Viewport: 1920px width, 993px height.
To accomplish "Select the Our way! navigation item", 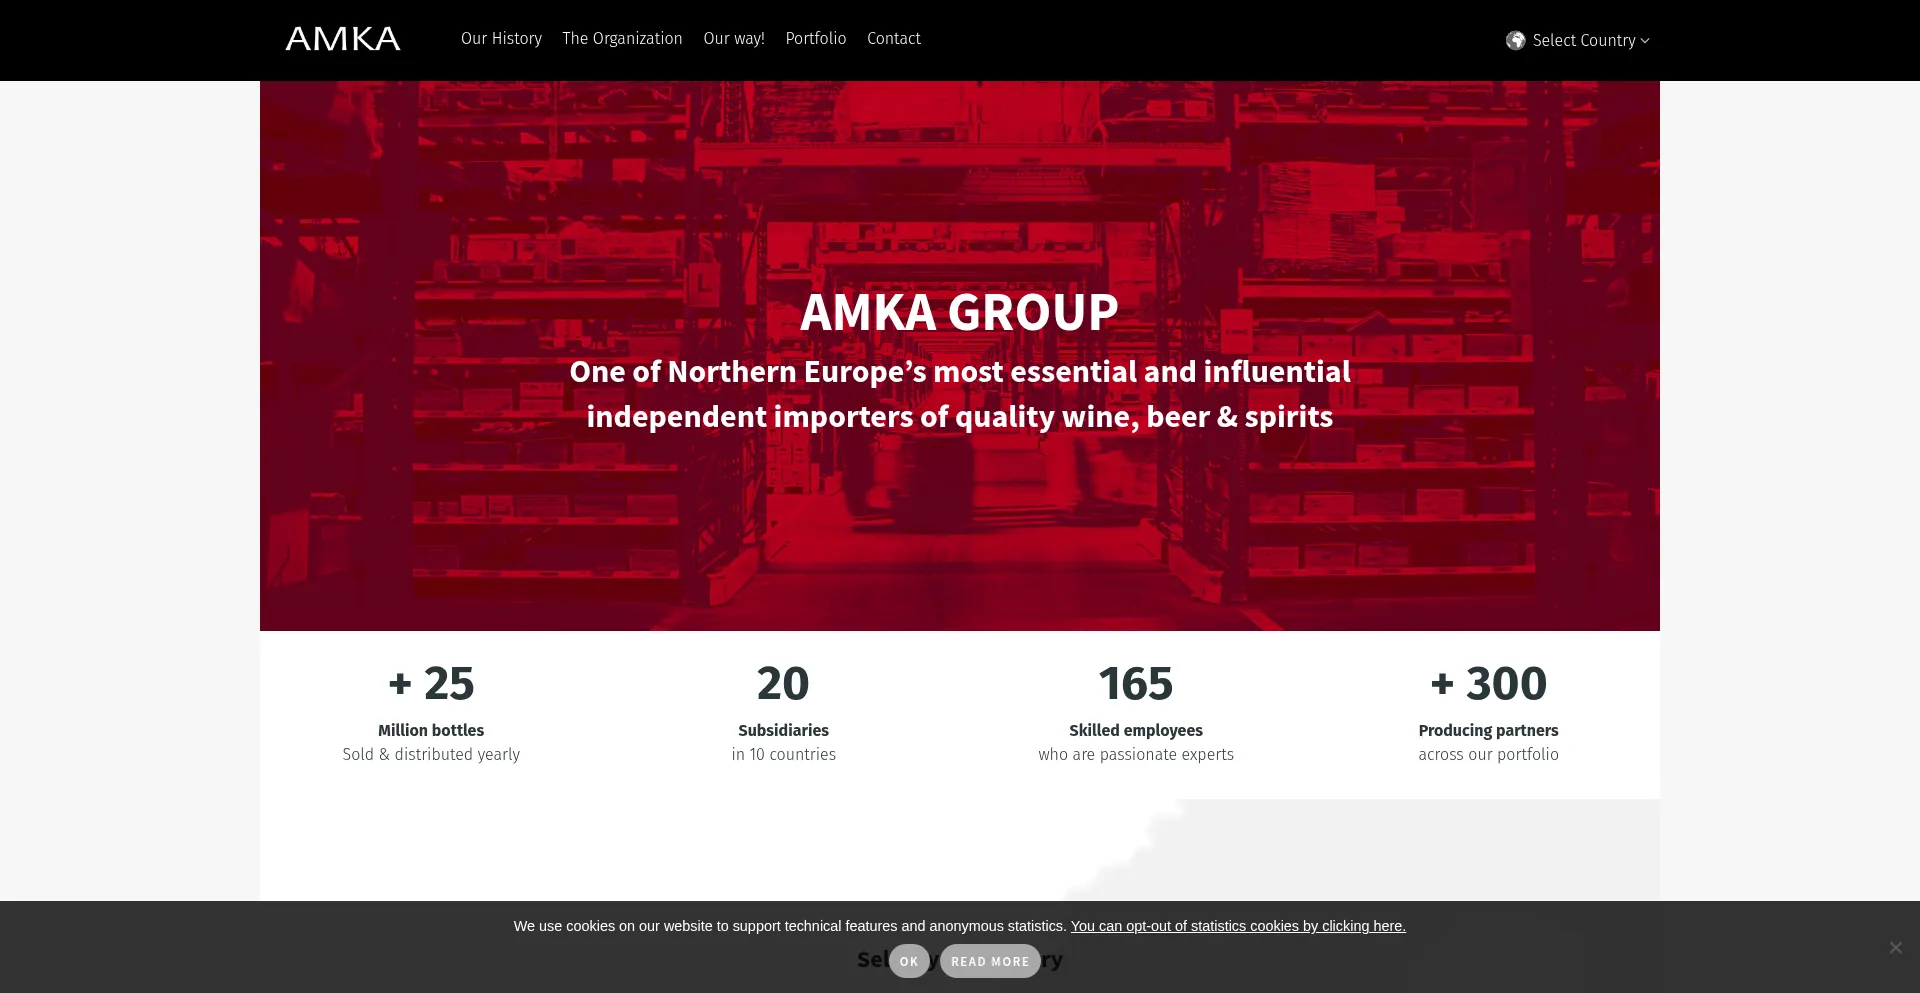I will 733,39.
